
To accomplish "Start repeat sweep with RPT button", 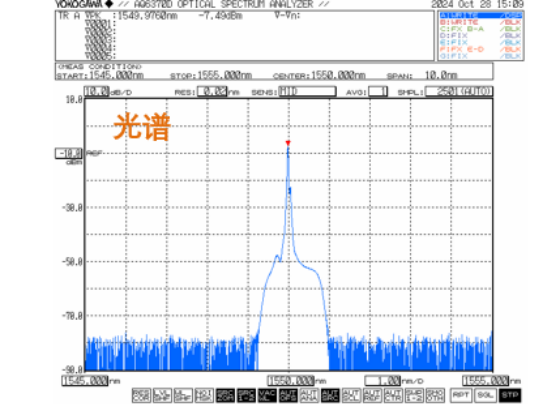I will 461,395.
